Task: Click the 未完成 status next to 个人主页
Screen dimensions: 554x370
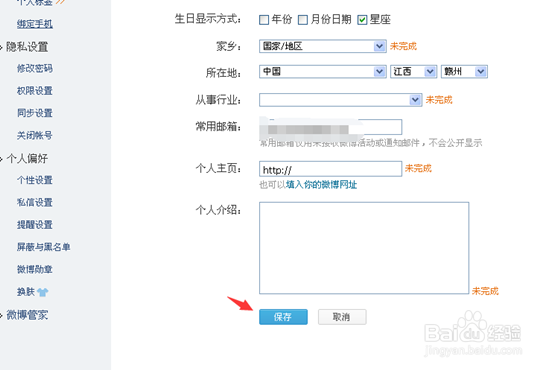Action: 418,168
